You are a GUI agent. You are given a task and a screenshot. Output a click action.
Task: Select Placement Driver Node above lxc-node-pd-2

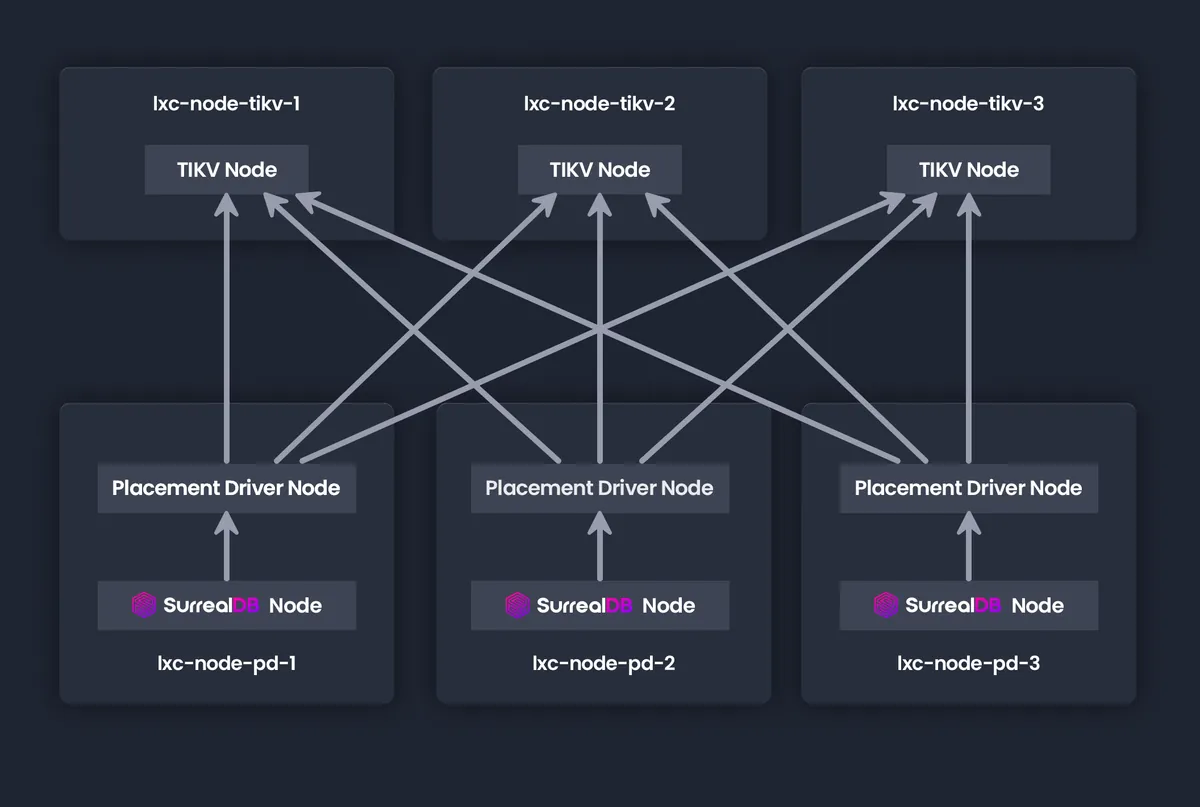coord(600,488)
